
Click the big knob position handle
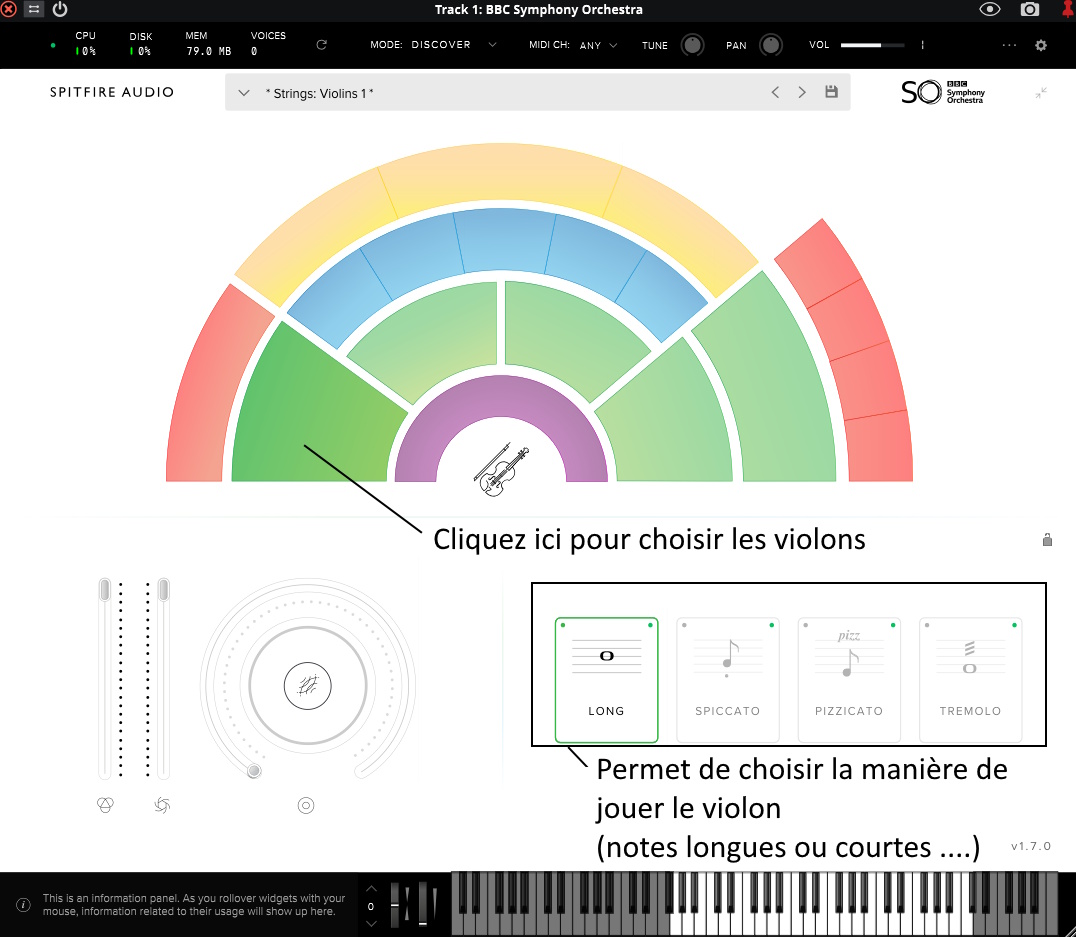[254, 771]
